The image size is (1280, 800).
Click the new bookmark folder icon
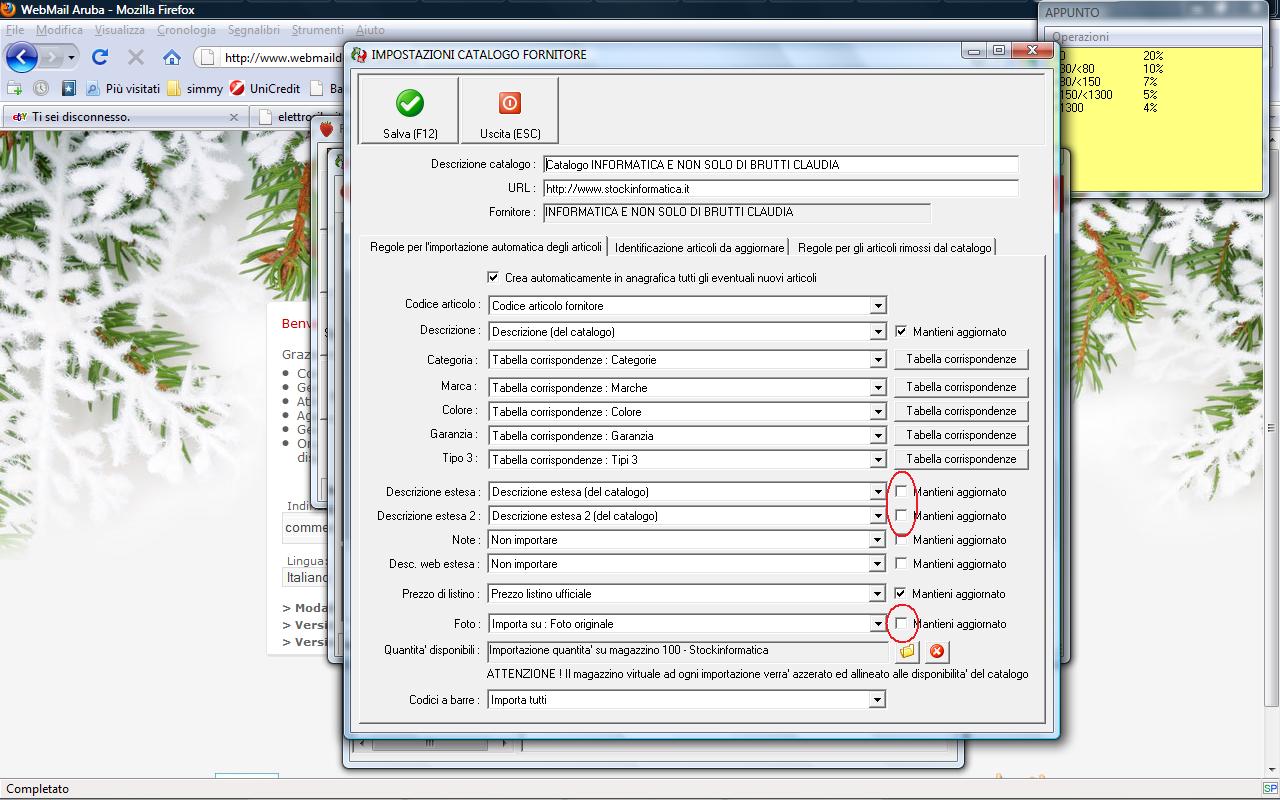pyautogui.click(x=15, y=88)
